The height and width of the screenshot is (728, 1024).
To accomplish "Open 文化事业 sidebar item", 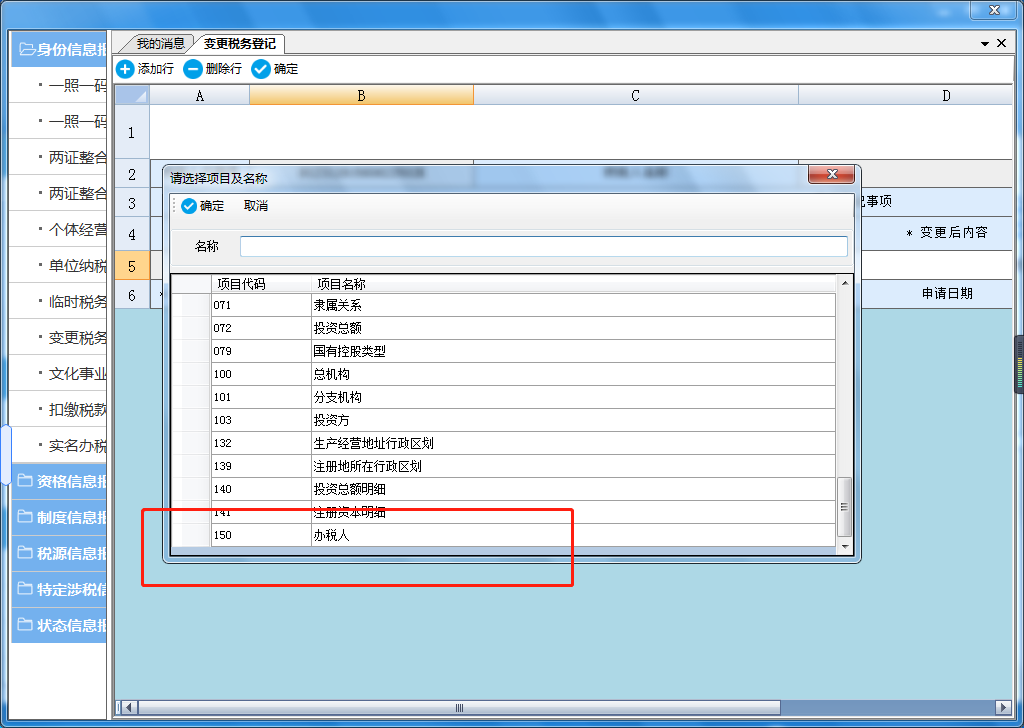I will [x=58, y=373].
